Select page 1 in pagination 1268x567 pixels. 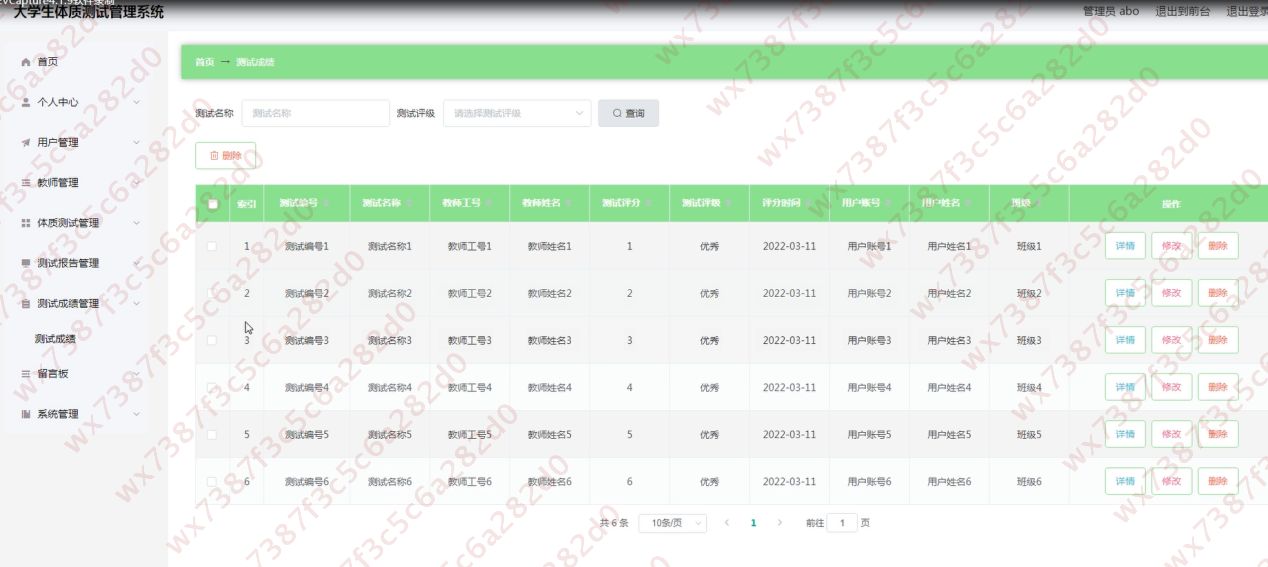tap(753, 523)
